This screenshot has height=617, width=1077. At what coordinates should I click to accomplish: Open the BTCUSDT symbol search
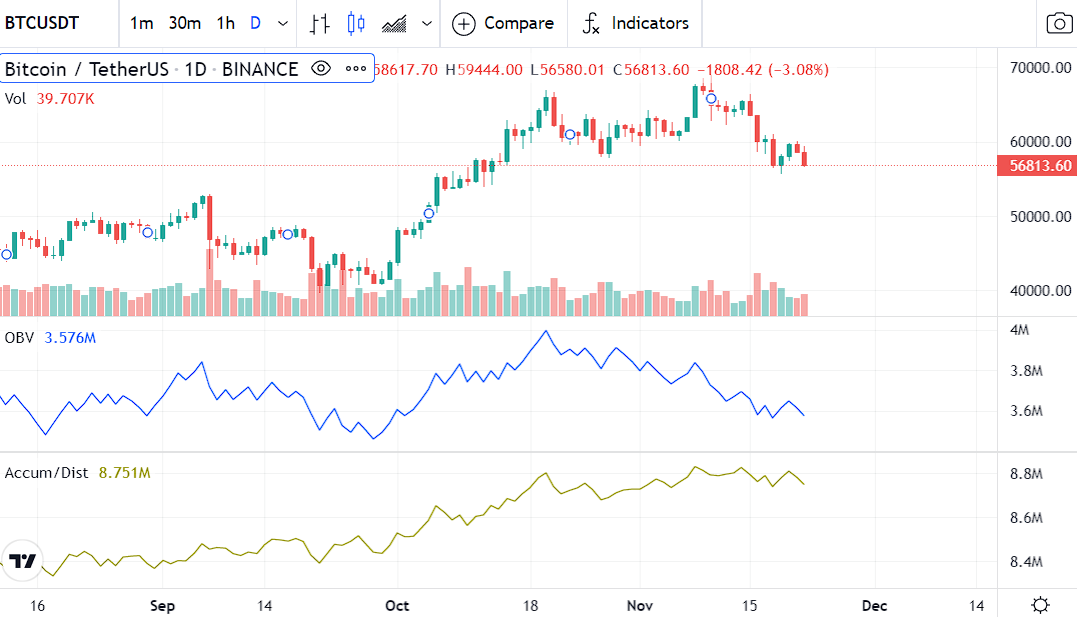[x=42, y=23]
